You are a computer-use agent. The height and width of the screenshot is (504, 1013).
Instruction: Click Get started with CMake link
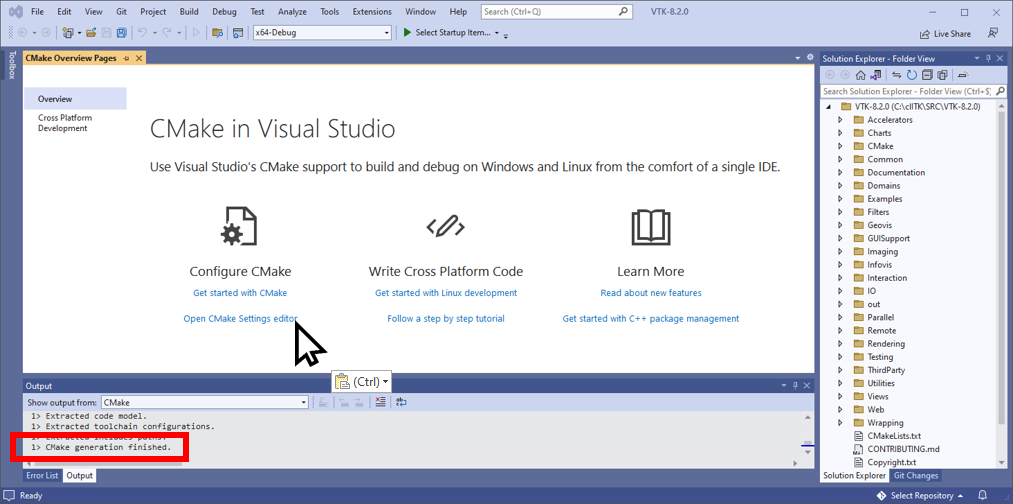pyautogui.click(x=240, y=293)
